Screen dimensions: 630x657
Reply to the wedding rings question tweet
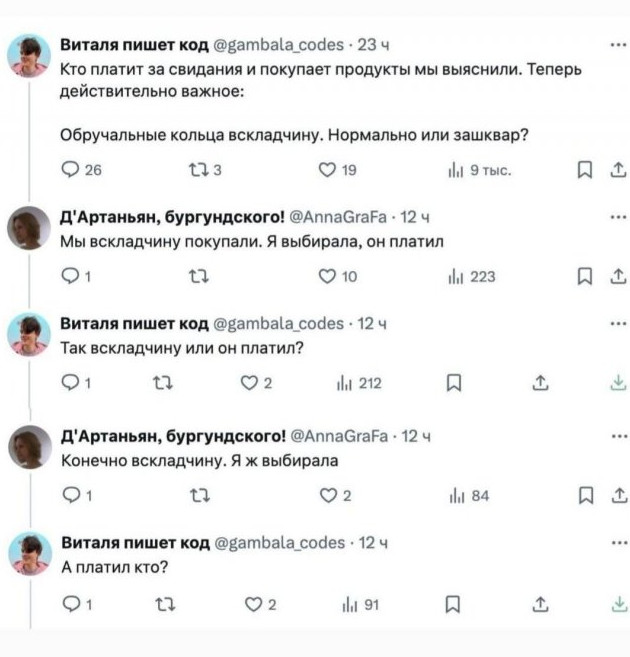click(x=69, y=171)
